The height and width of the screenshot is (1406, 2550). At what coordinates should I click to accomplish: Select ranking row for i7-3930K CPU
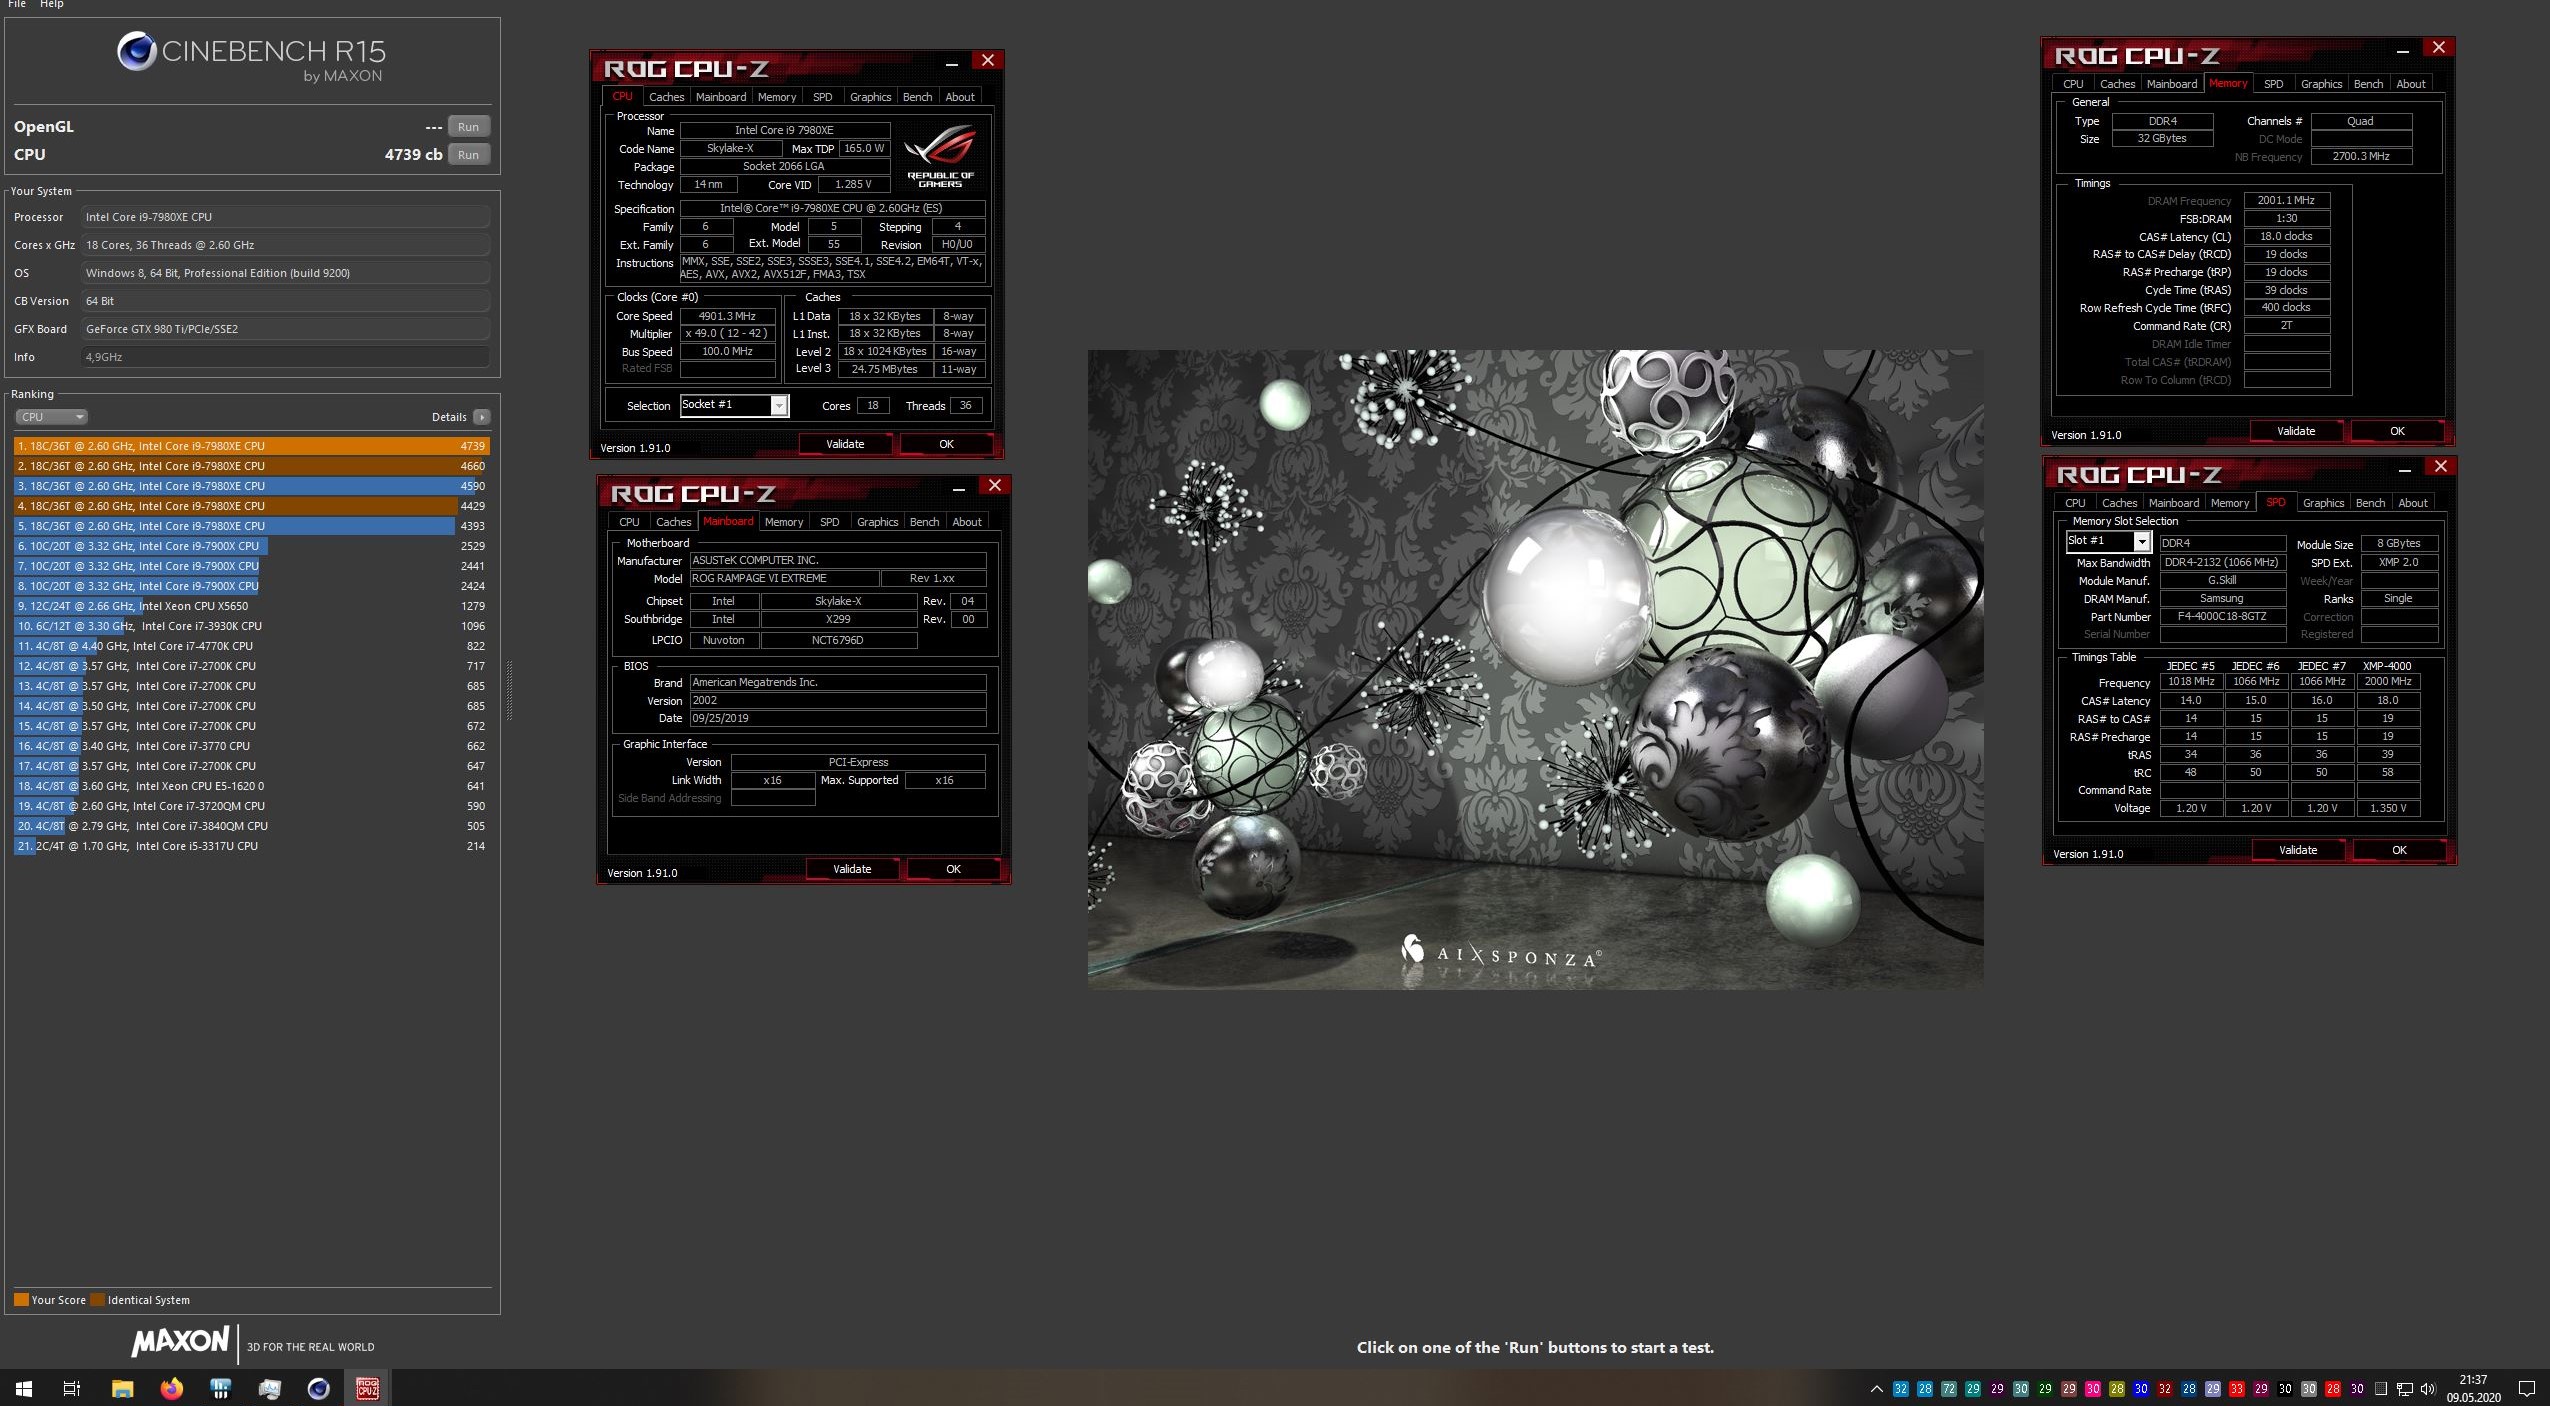pos(252,626)
